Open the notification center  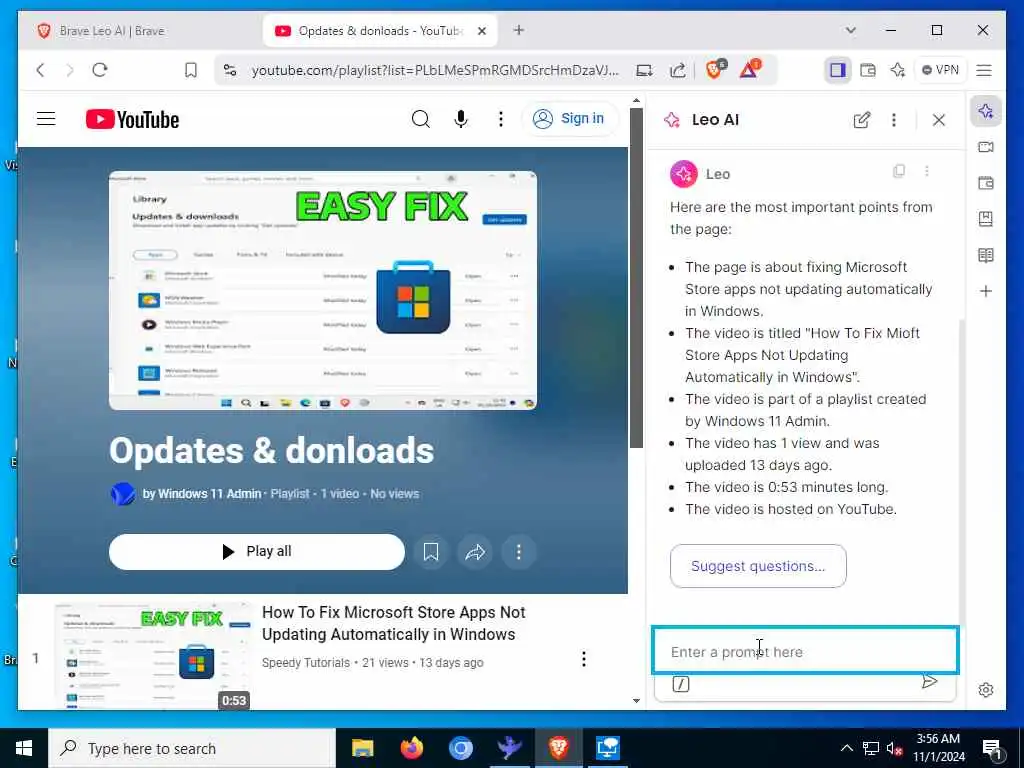pyautogui.click(x=993, y=750)
